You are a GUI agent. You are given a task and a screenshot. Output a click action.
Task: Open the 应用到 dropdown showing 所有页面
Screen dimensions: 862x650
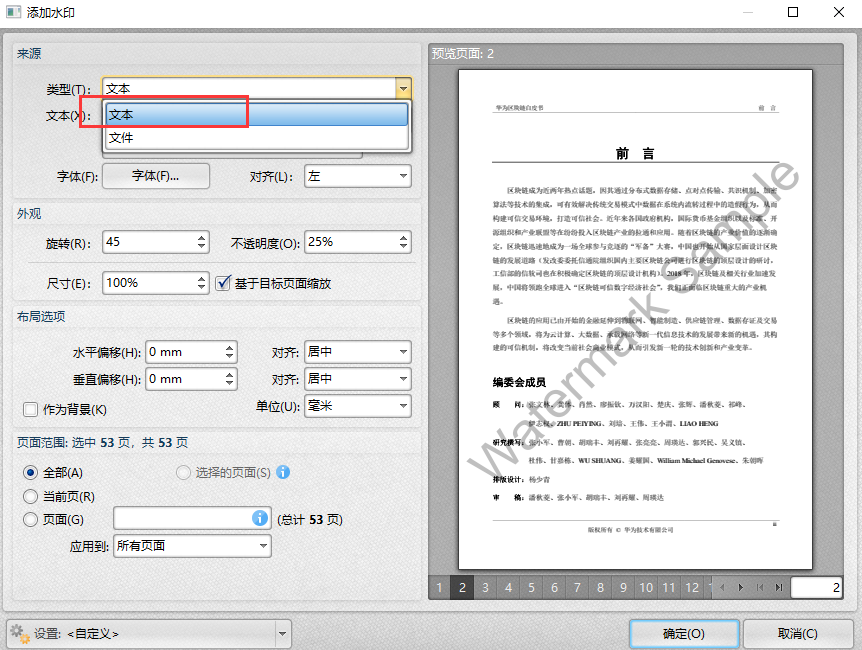[192, 546]
